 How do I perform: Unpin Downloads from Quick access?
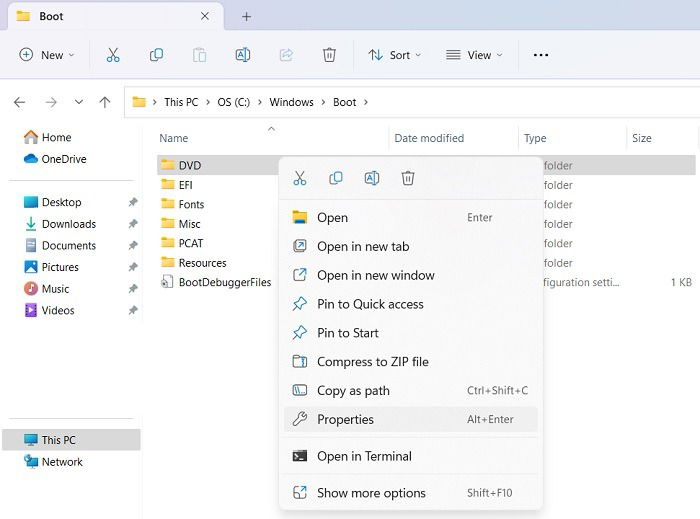[x=133, y=224]
